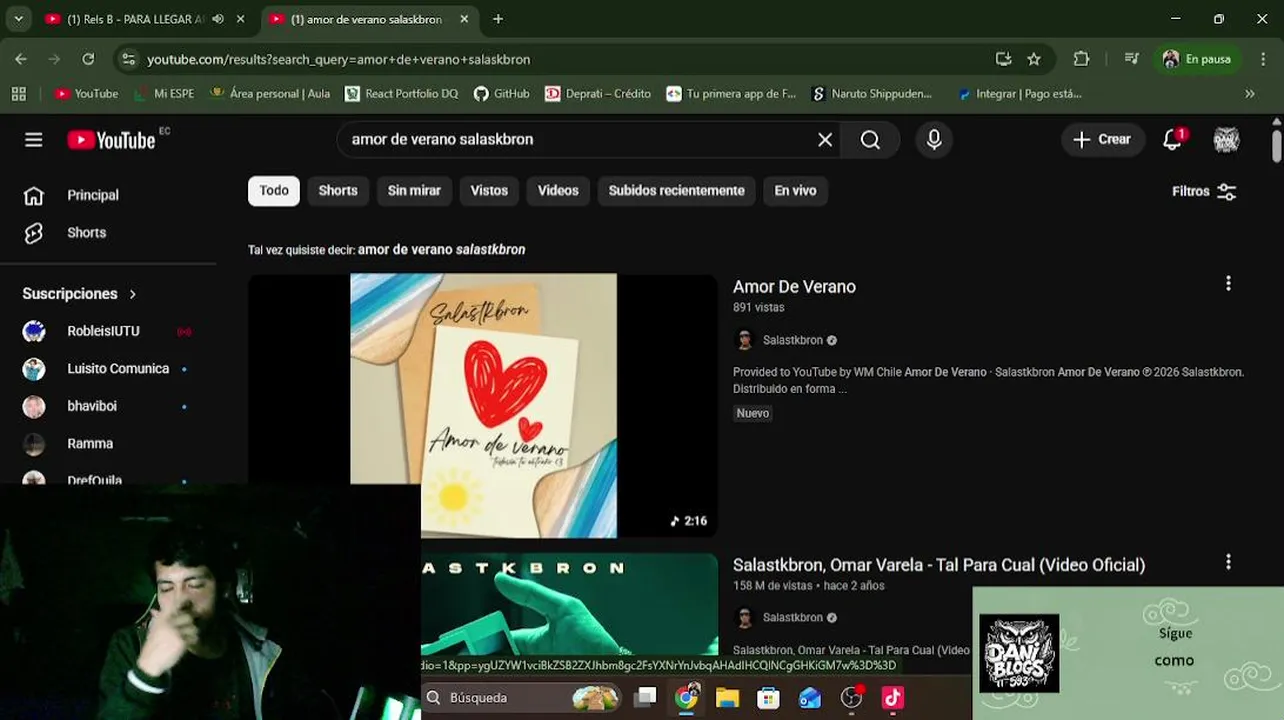Open the YouTube account avatar menu
The height and width of the screenshot is (720, 1284).
click(1226, 140)
